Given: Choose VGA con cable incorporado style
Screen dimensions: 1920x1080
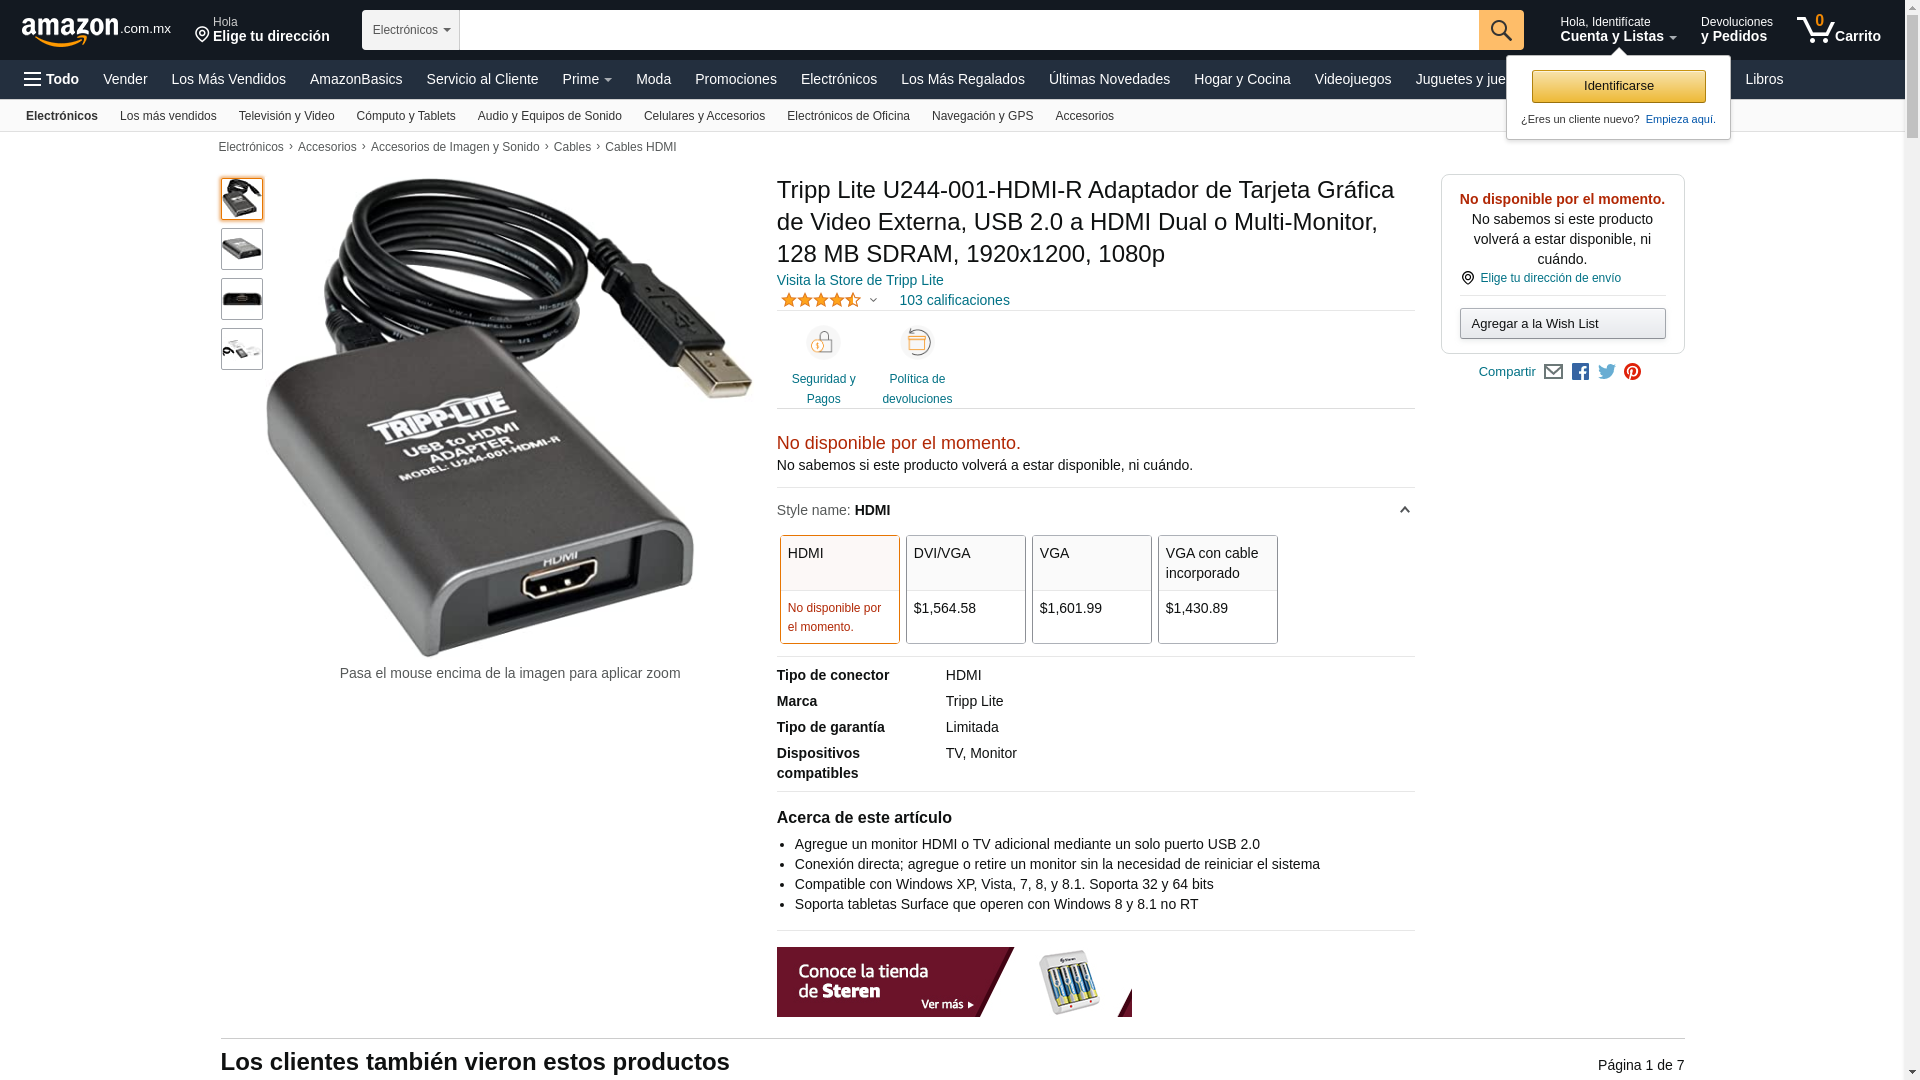Looking at the screenshot, I should click(x=1217, y=589).
